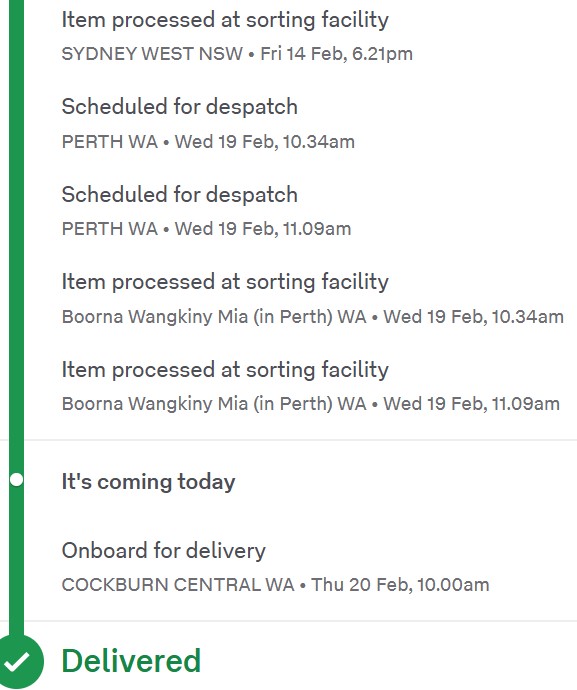Click Item processed heading above Boorna 10.34am

[225, 282]
